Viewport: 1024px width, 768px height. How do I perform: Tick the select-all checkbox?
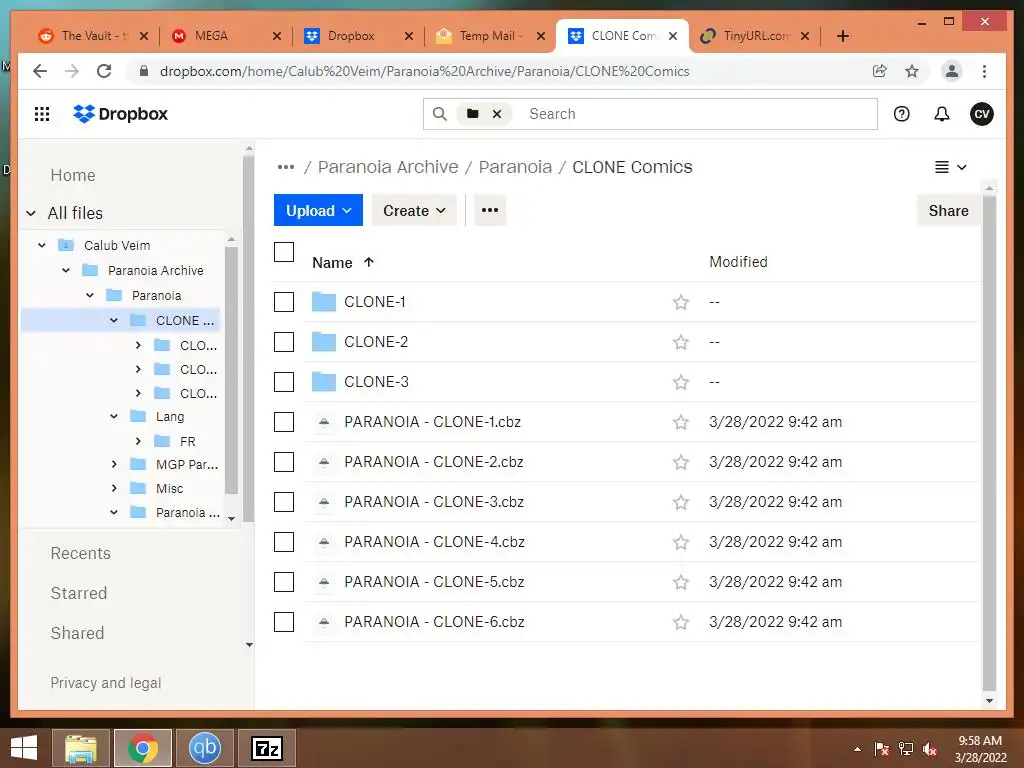pos(284,252)
